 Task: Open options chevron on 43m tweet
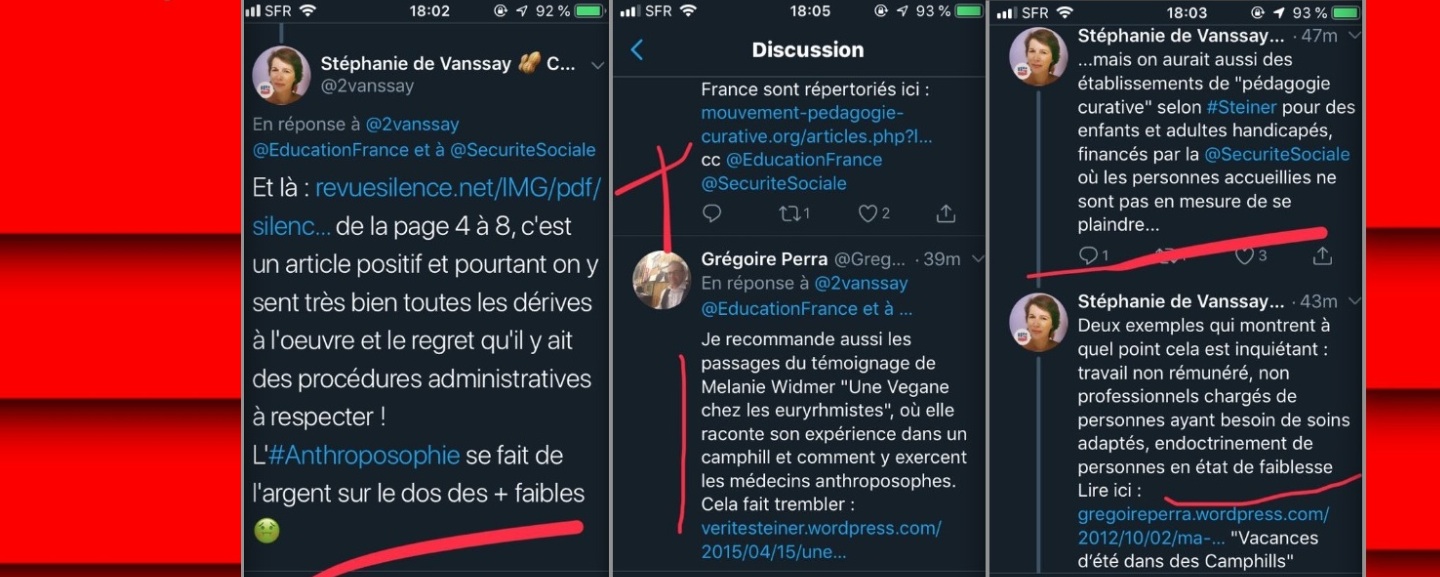pyautogui.click(x=1354, y=301)
